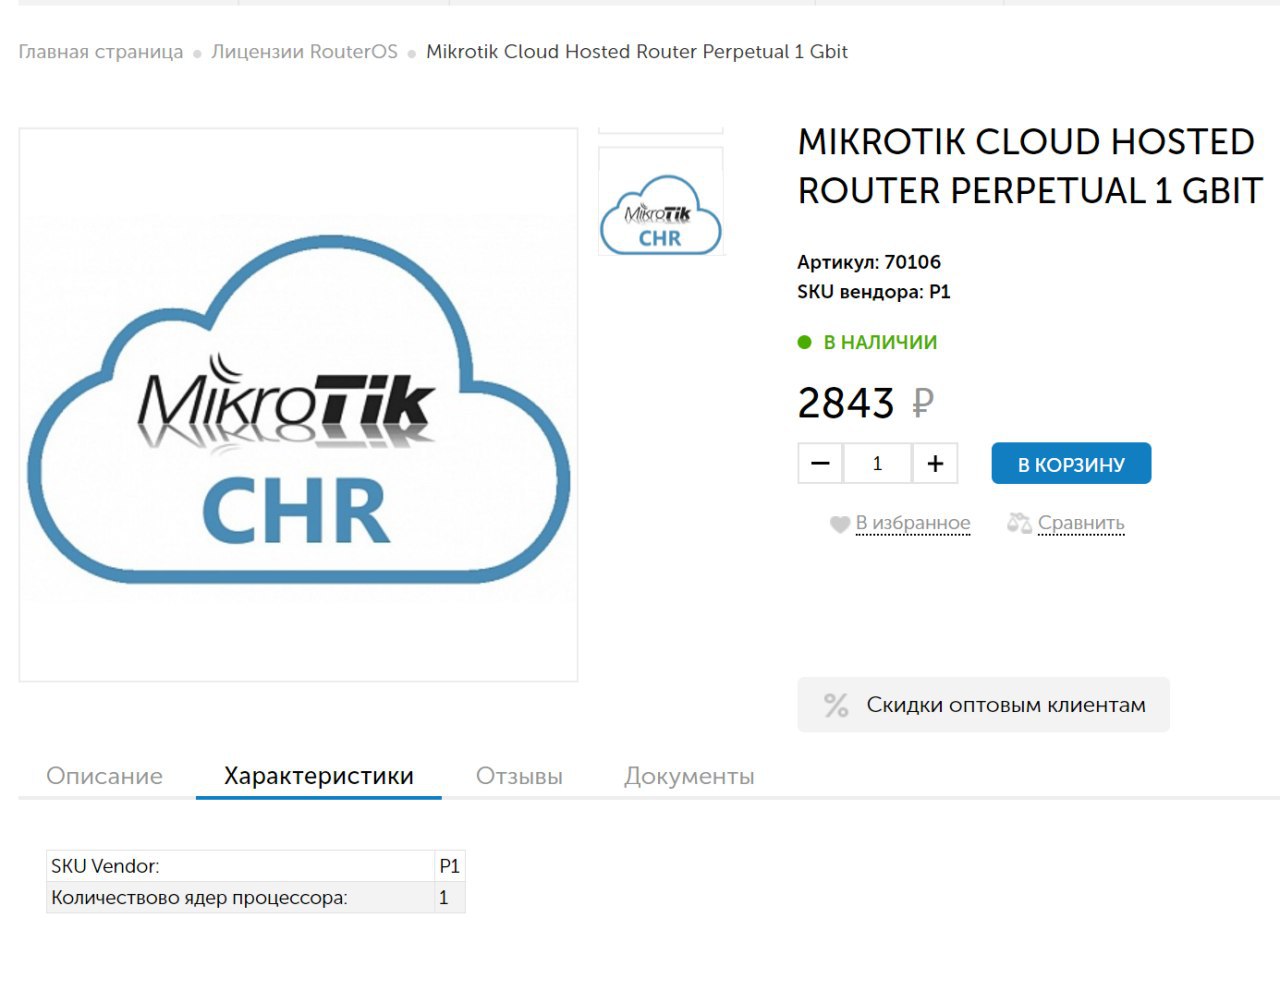Open the Отзывы tab

coord(519,776)
